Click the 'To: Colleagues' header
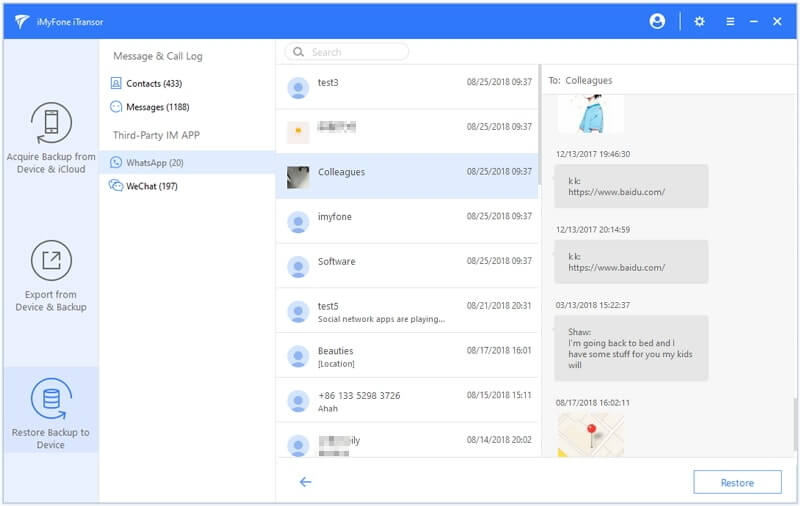The image size is (800, 506). point(580,80)
